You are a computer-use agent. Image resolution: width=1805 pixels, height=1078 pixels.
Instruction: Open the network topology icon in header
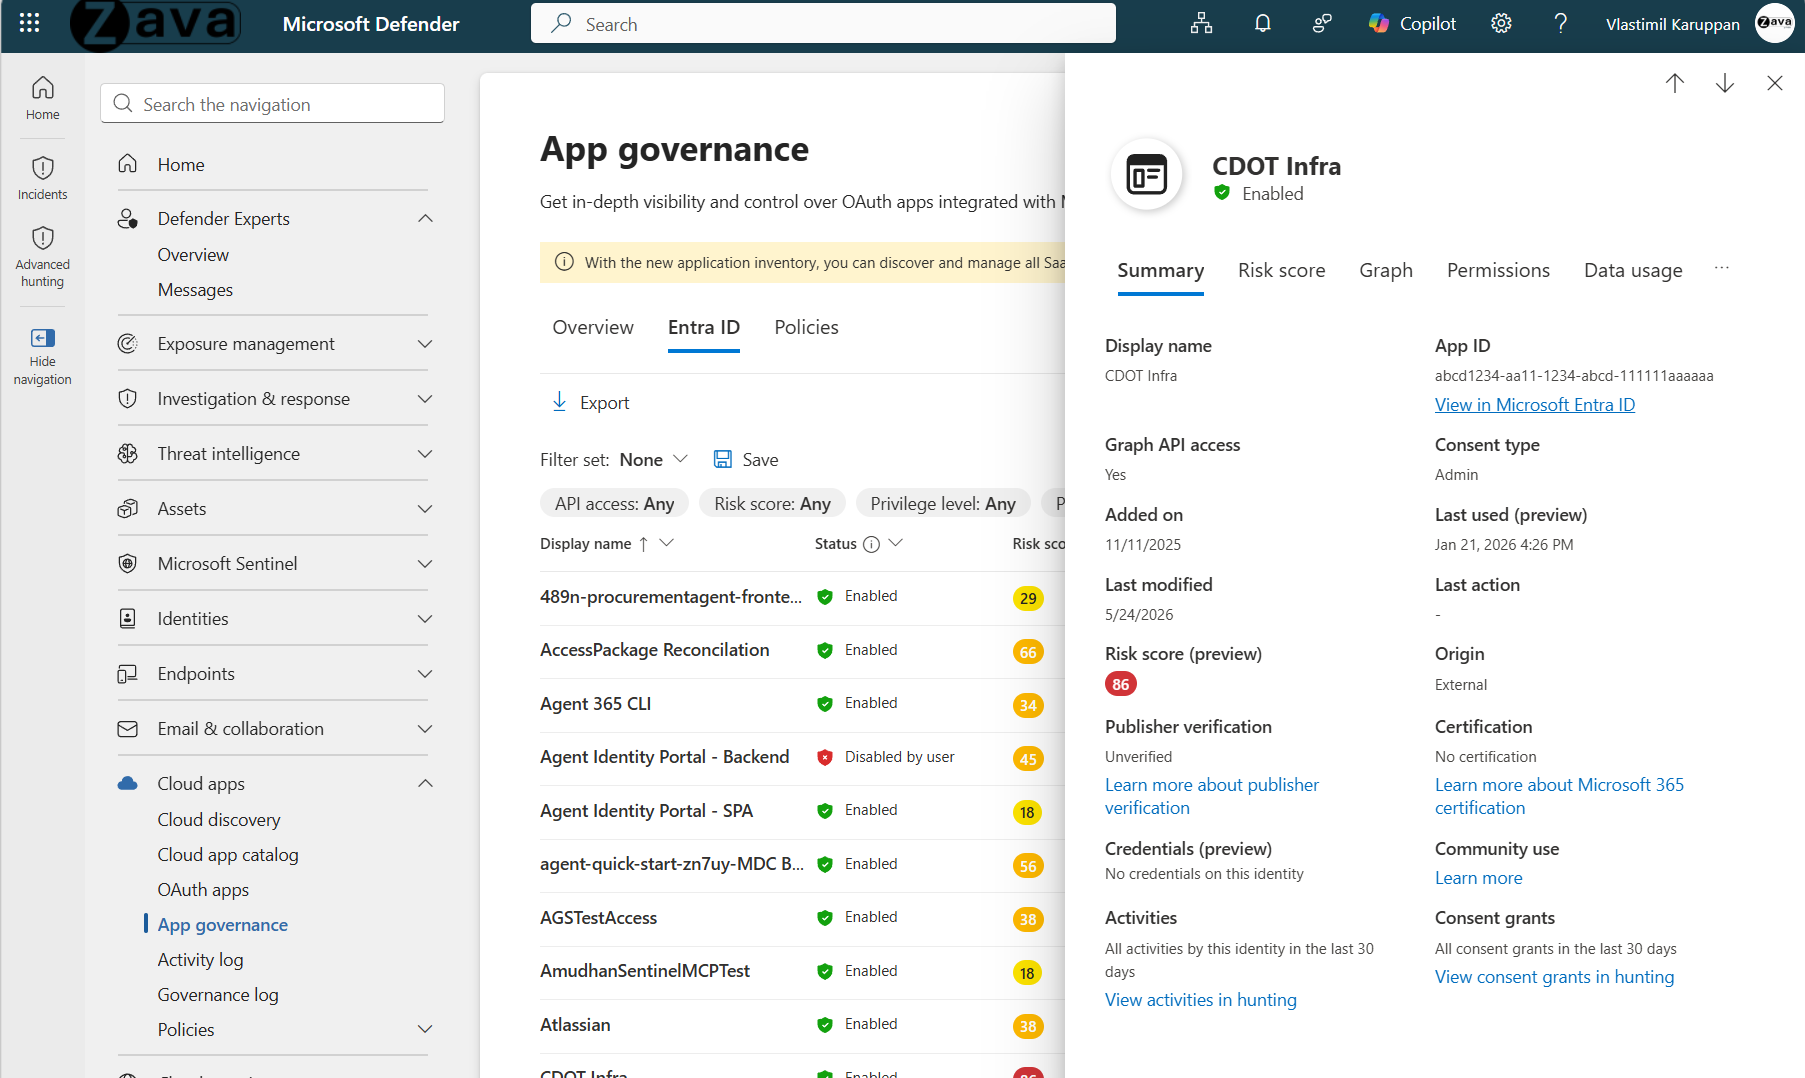coord(1201,23)
